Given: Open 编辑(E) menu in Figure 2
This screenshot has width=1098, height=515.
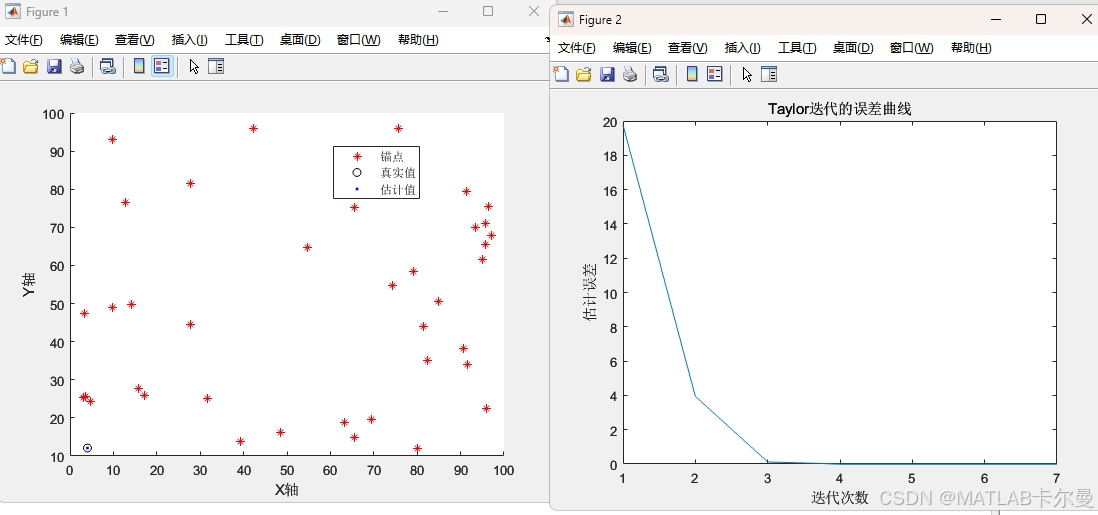Looking at the screenshot, I should point(632,48).
